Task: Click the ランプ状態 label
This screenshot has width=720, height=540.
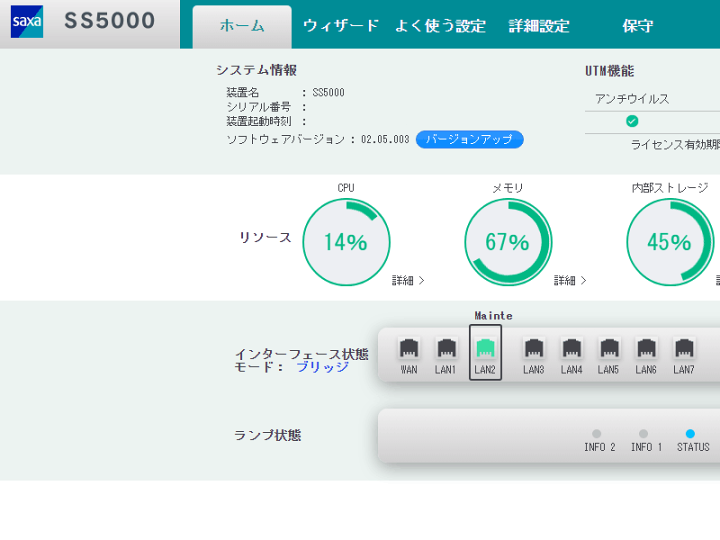Action: pyautogui.click(x=268, y=435)
